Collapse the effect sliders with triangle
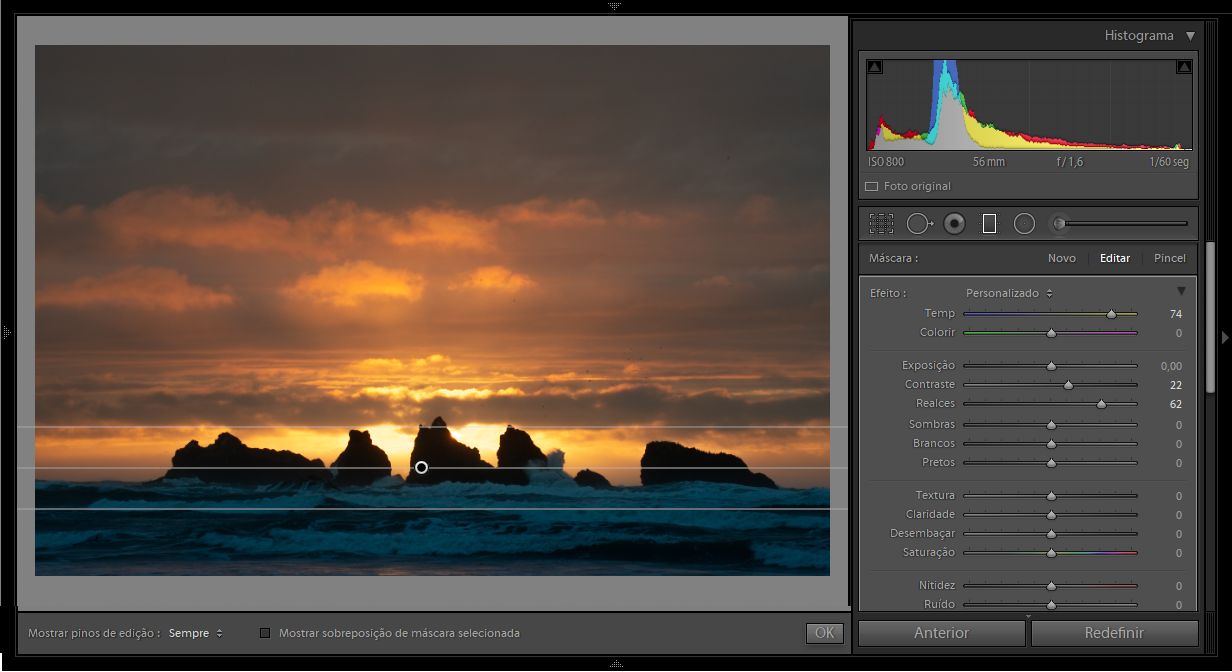This screenshot has height=672, width=1232. tap(1181, 291)
